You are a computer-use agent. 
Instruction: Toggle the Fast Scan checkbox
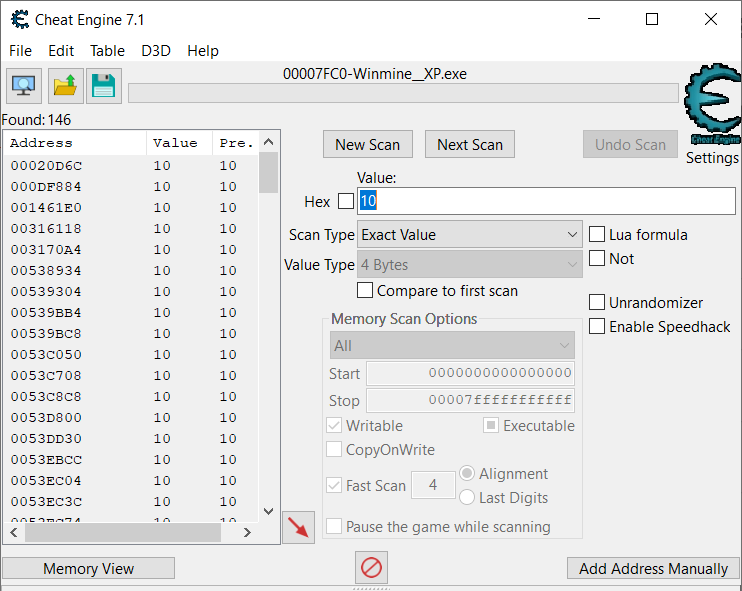pyautogui.click(x=334, y=485)
